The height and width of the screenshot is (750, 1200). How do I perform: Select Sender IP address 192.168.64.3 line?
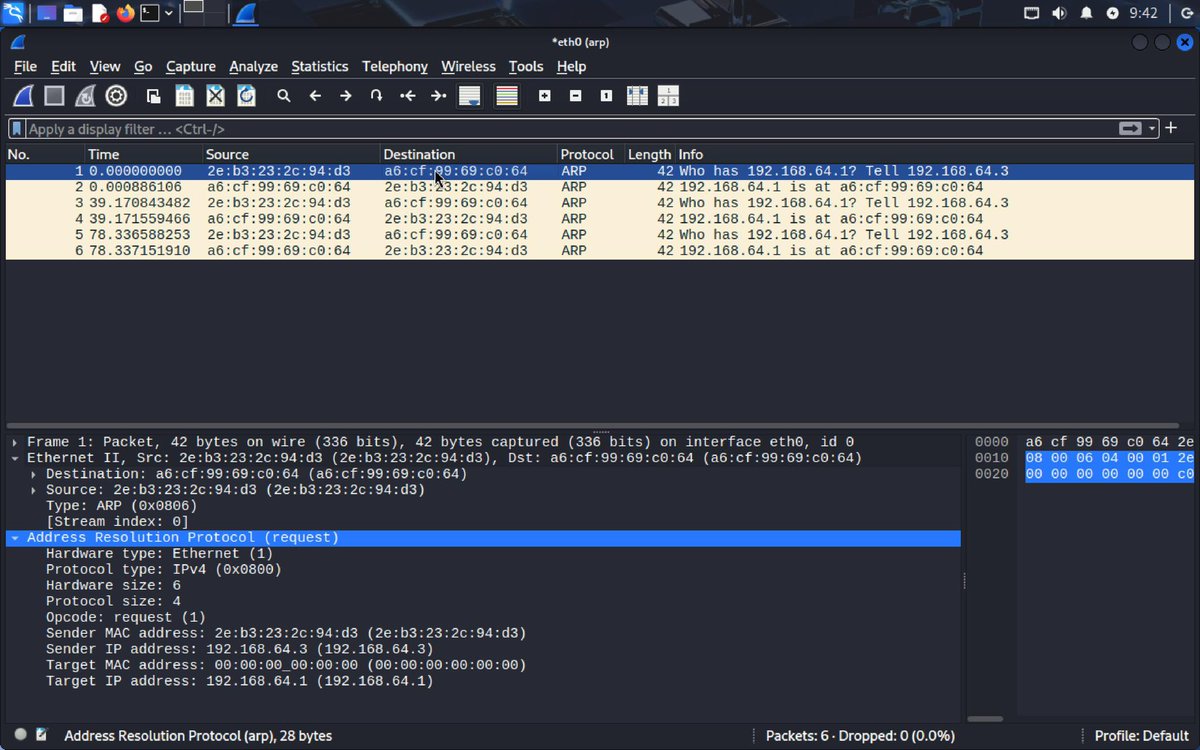coord(239,650)
